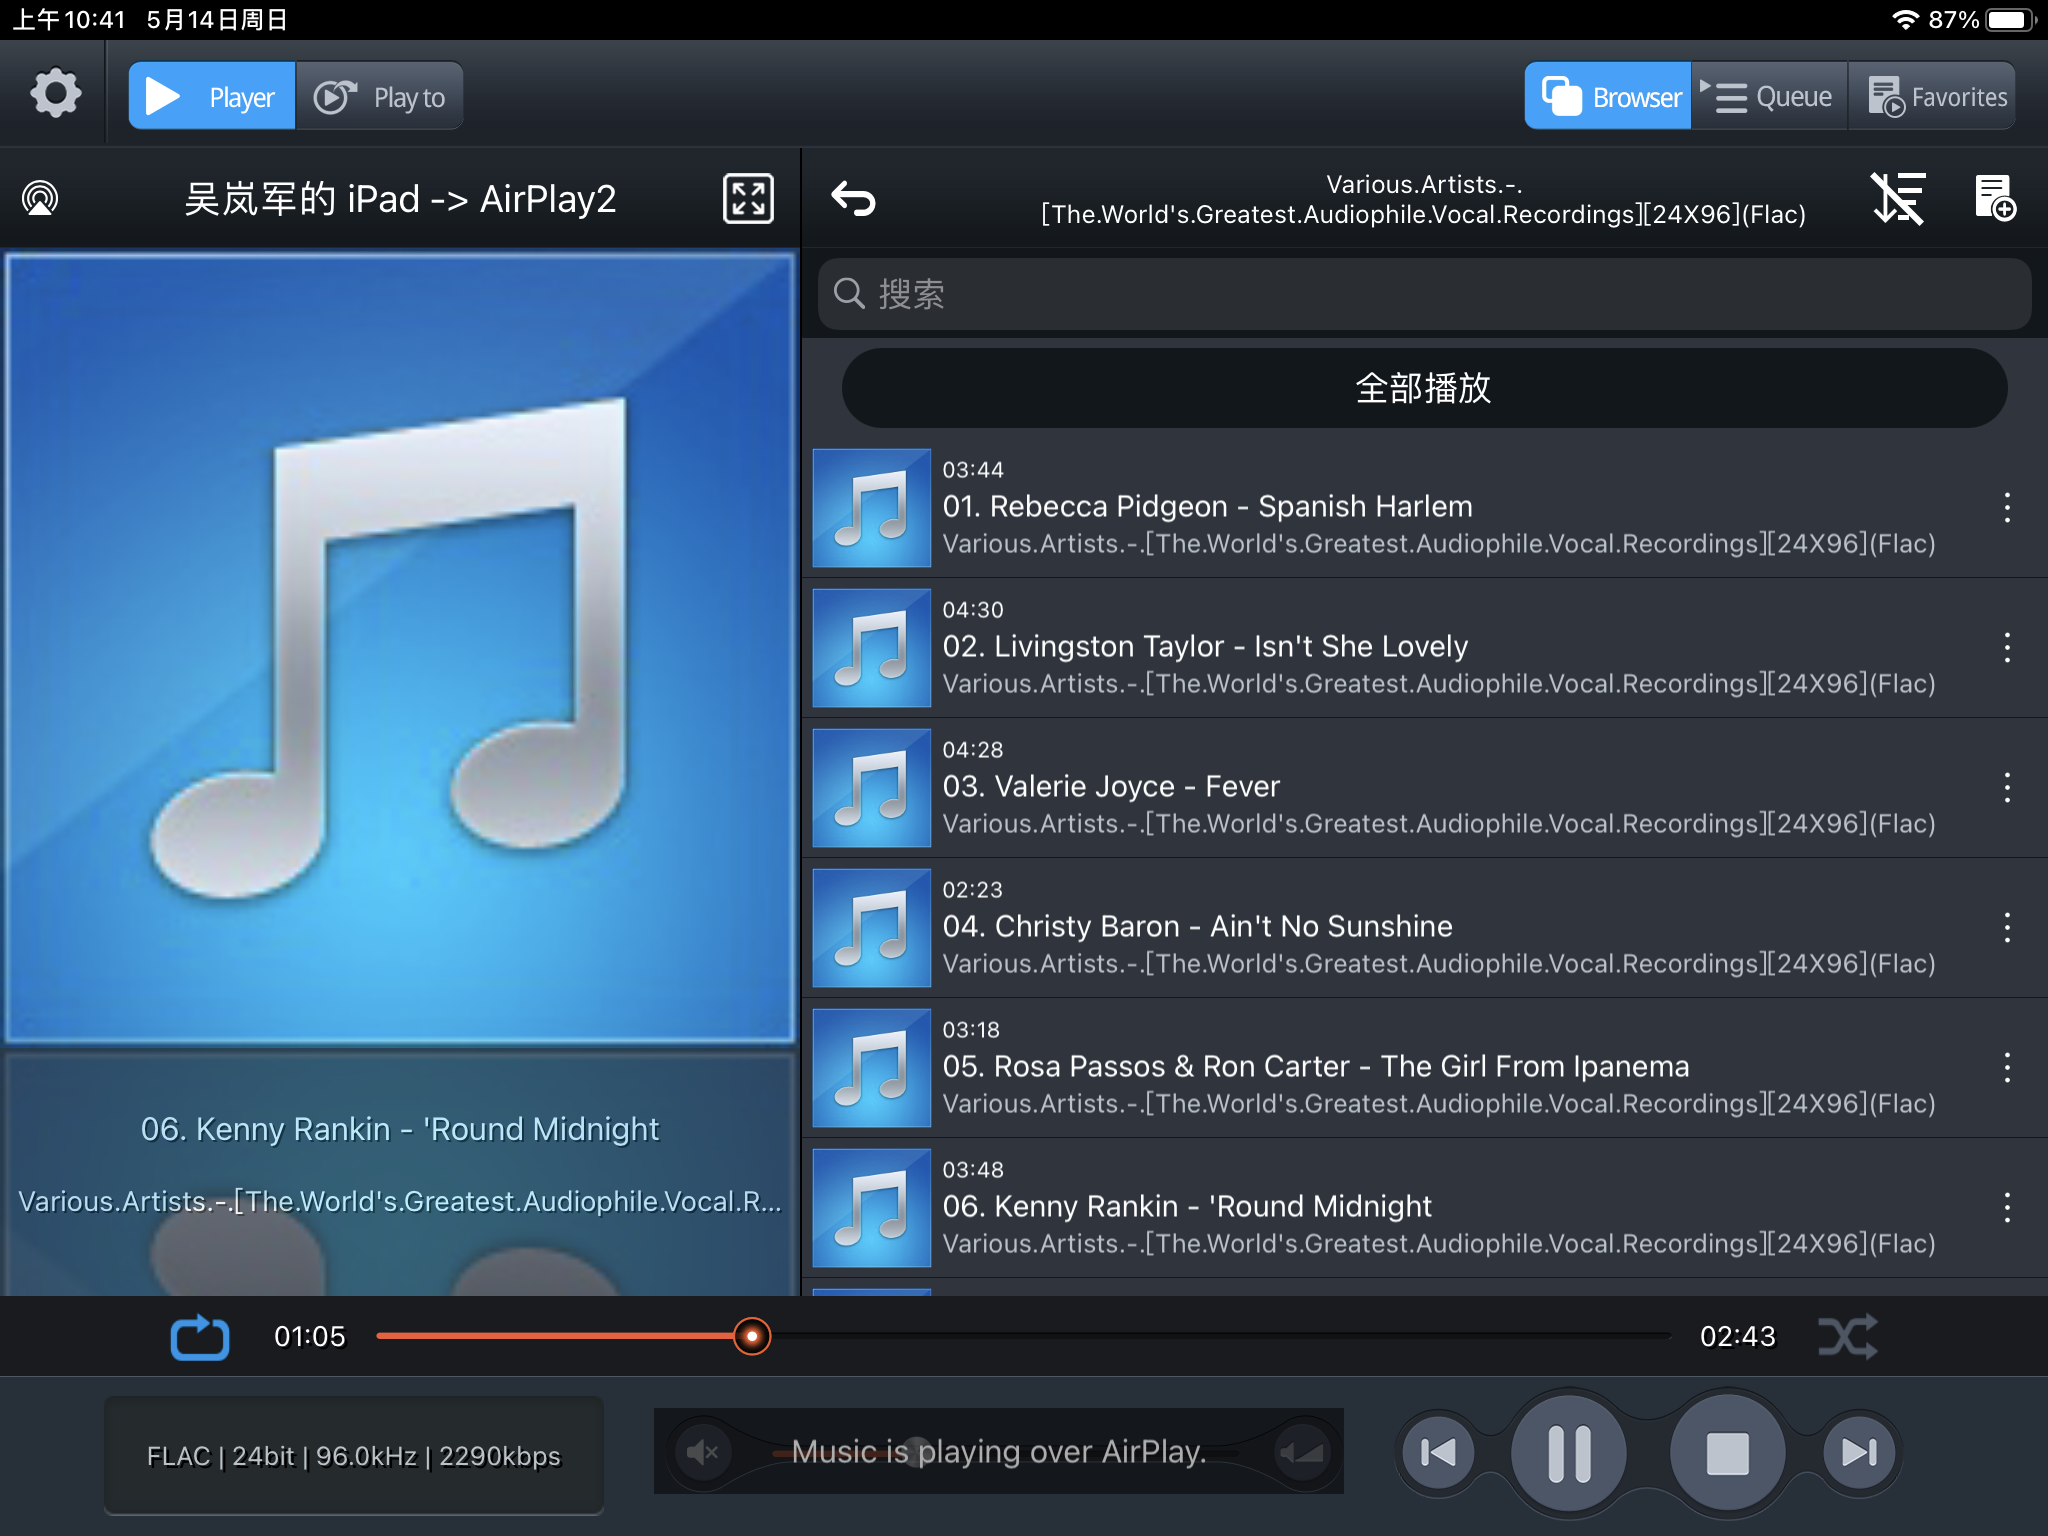
Task: Tap elapsed time 01:05
Action: point(310,1337)
